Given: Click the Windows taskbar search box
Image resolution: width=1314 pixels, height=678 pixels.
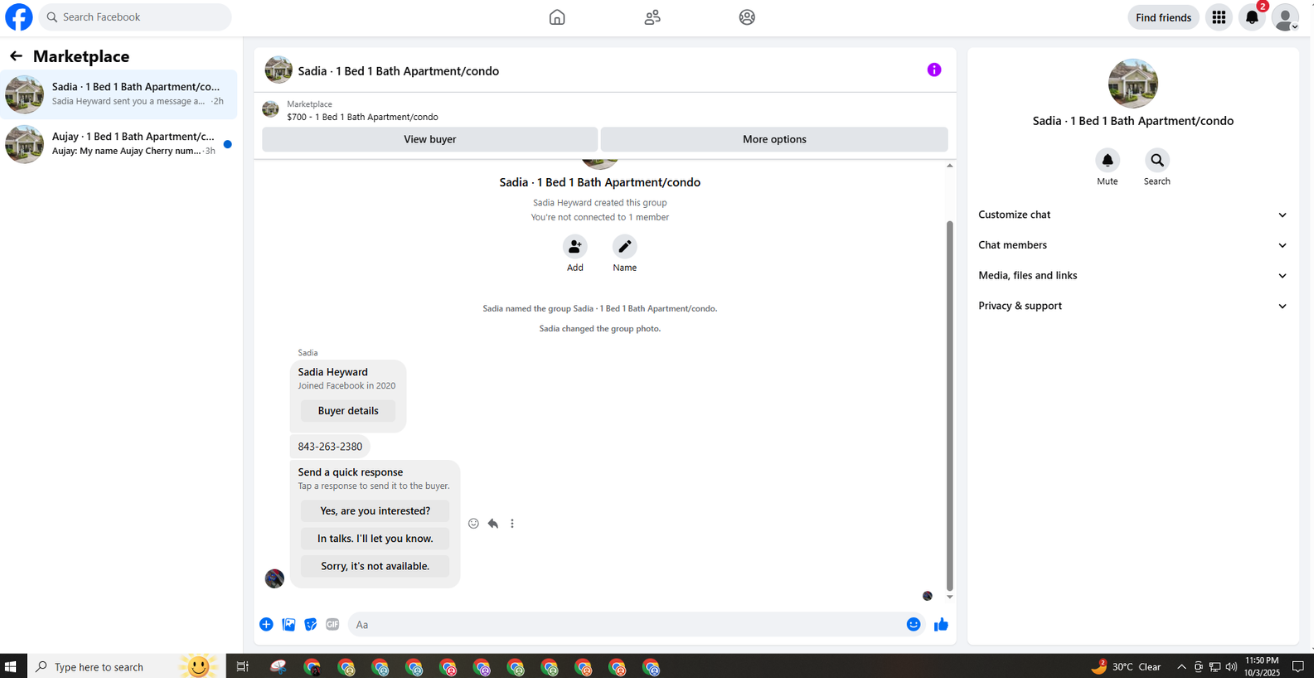Looking at the screenshot, I should (x=125, y=666).
